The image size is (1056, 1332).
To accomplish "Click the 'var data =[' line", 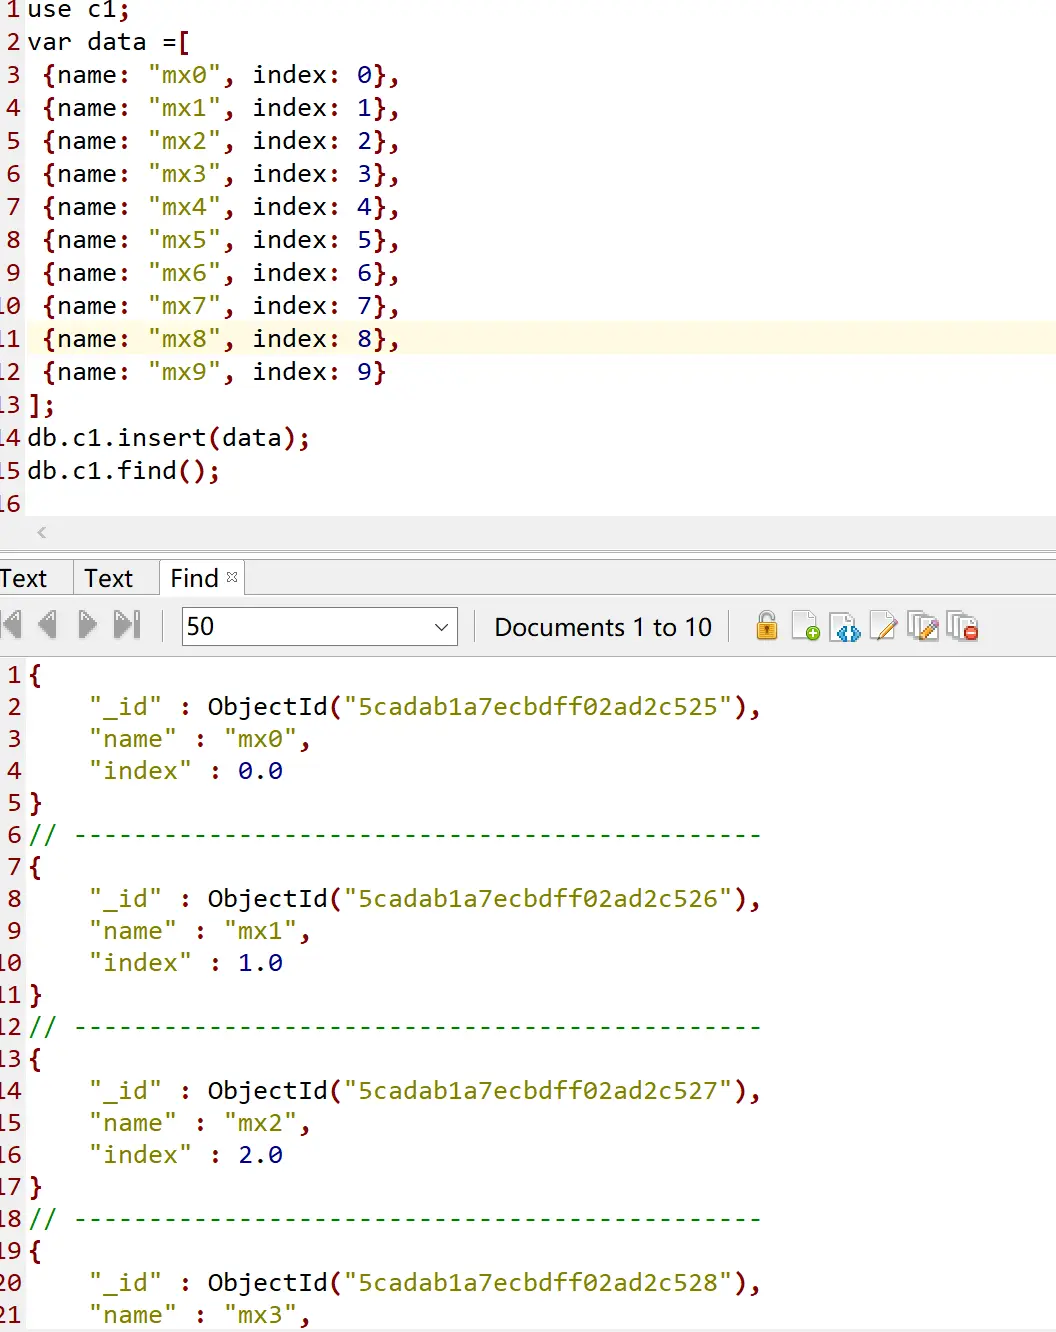I will (109, 42).
